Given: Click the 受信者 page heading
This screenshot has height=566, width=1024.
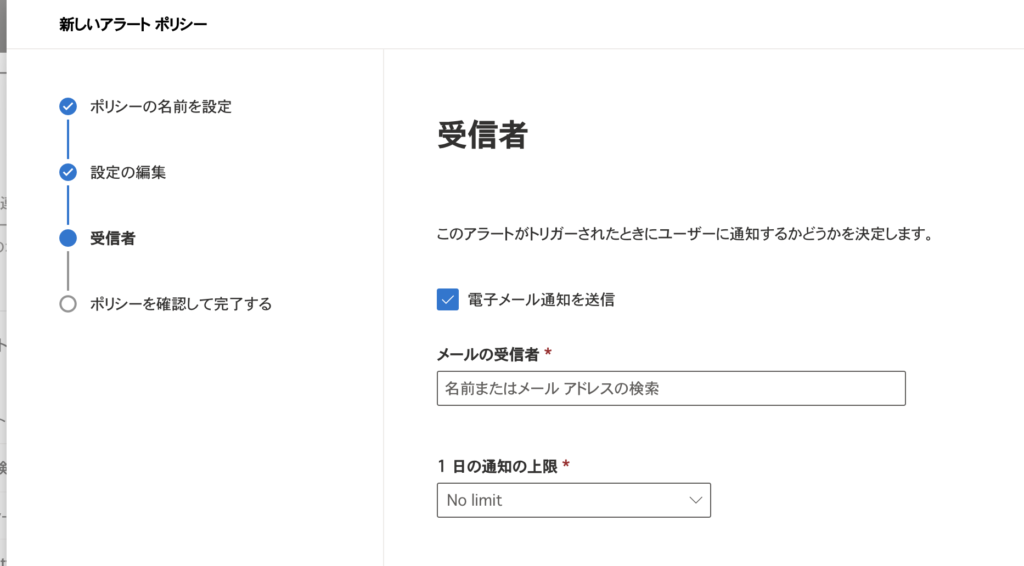Looking at the screenshot, I should (483, 135).
